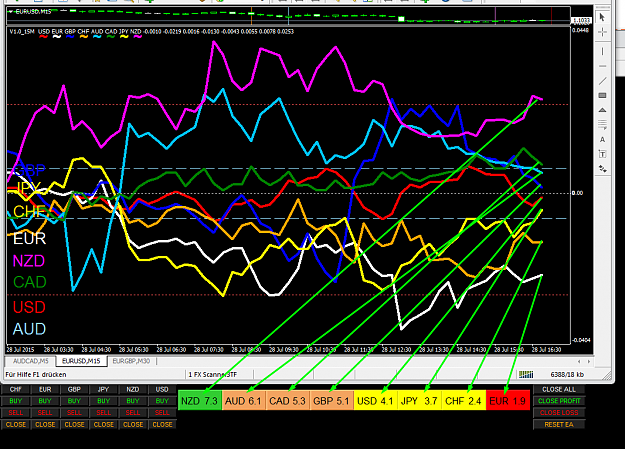The height and width of the screenshot is (449, 625).
Task: Switch to the EURUSD,M15 chart tab
Action: click(81, 361)
